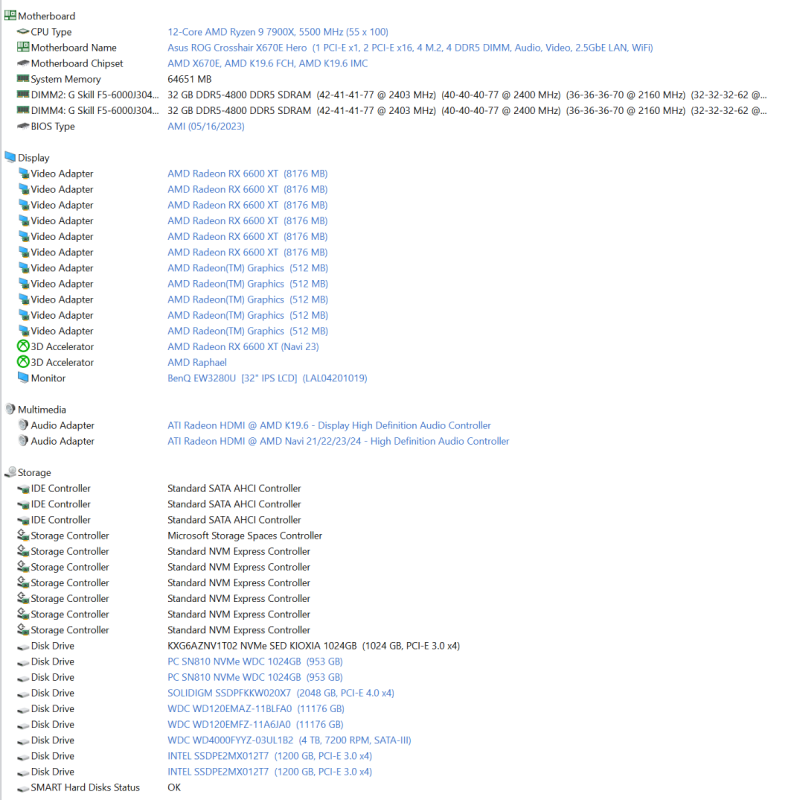Open the AMD X670E chipset link
Viewport: 794px width, 800px height.
(267, 63)
